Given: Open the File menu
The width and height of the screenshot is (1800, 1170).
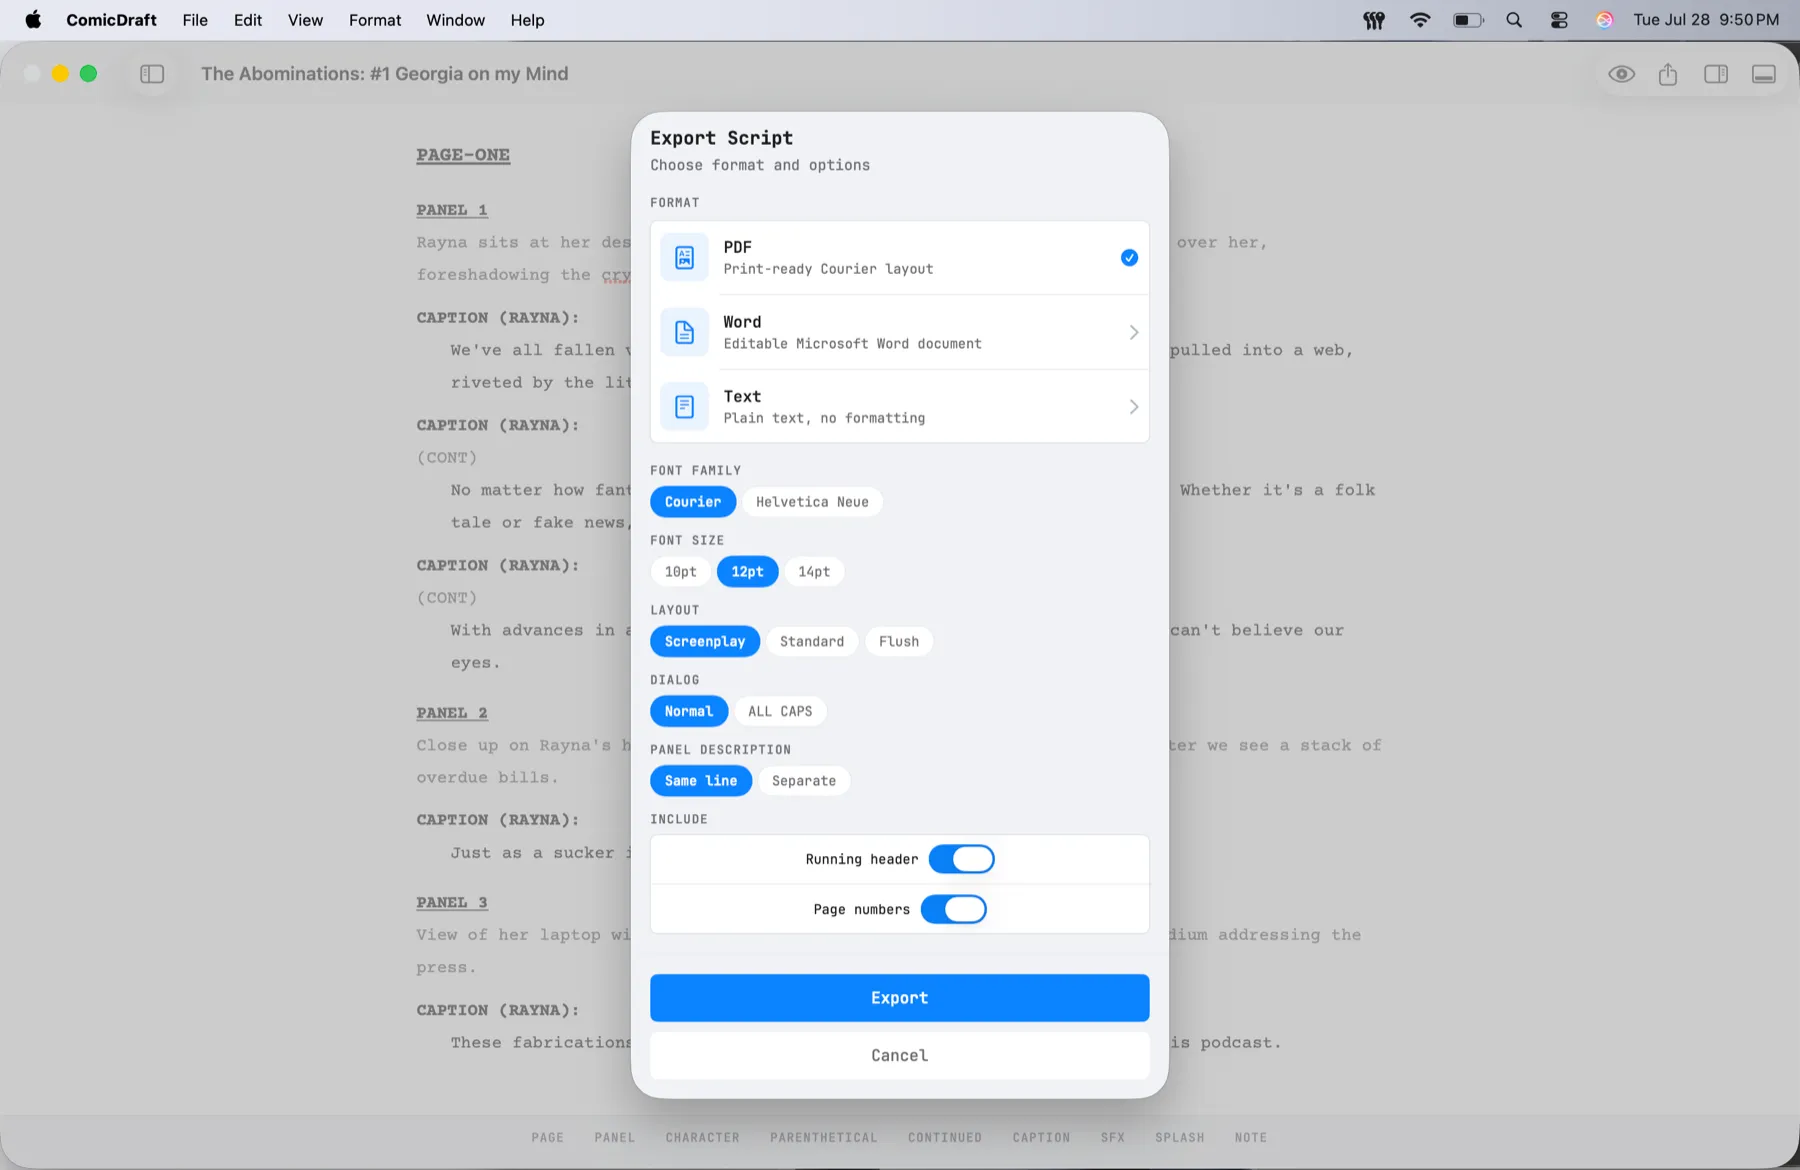Looking at the screenshot, I should [x=195, y=20].
